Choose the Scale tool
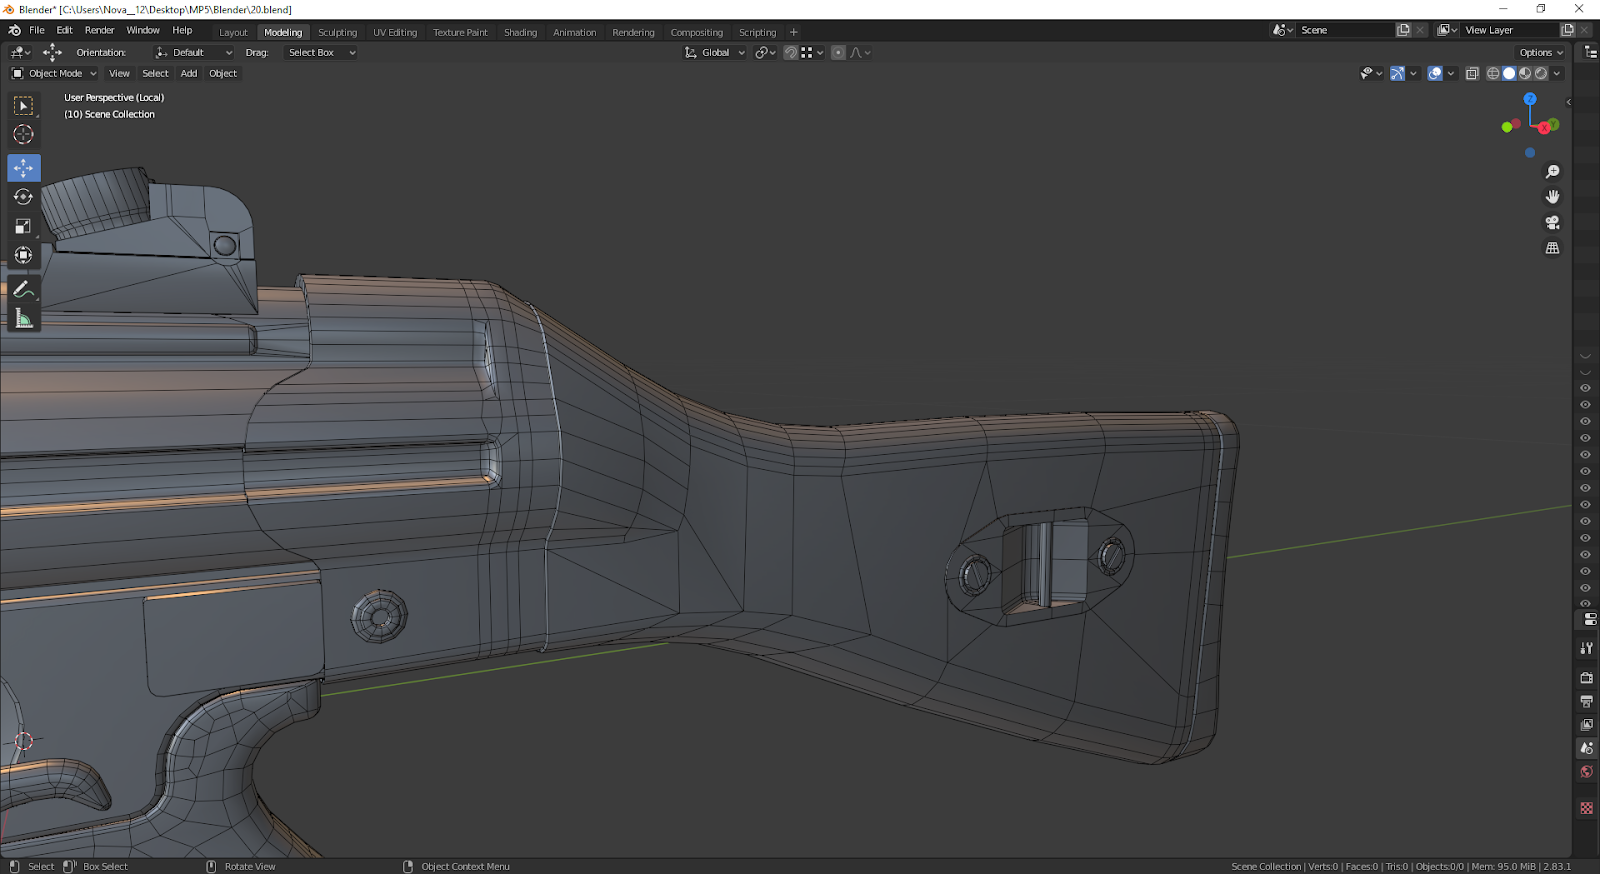The height and width of the screenshot is (874, 1600). 24,226
